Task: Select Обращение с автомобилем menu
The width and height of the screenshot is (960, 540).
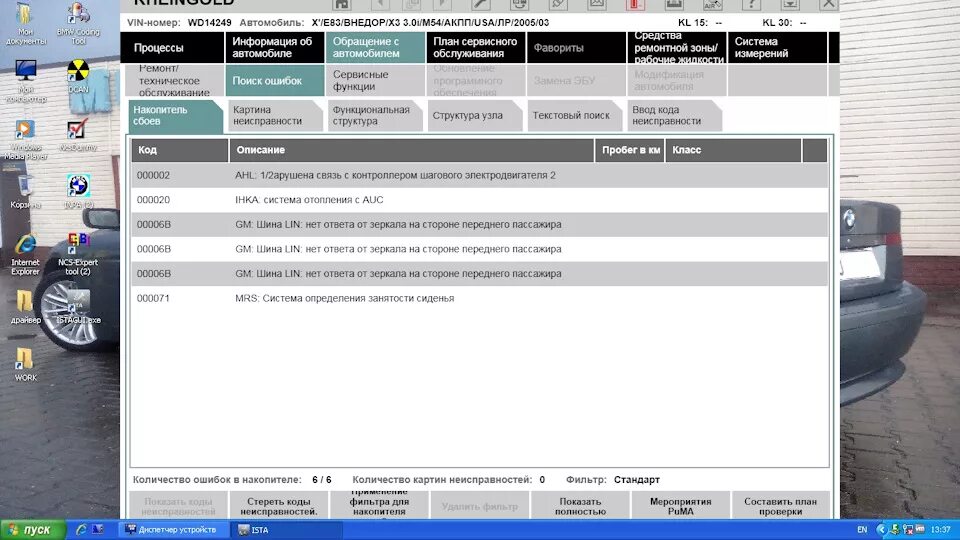Action: [x=375, y=48]
